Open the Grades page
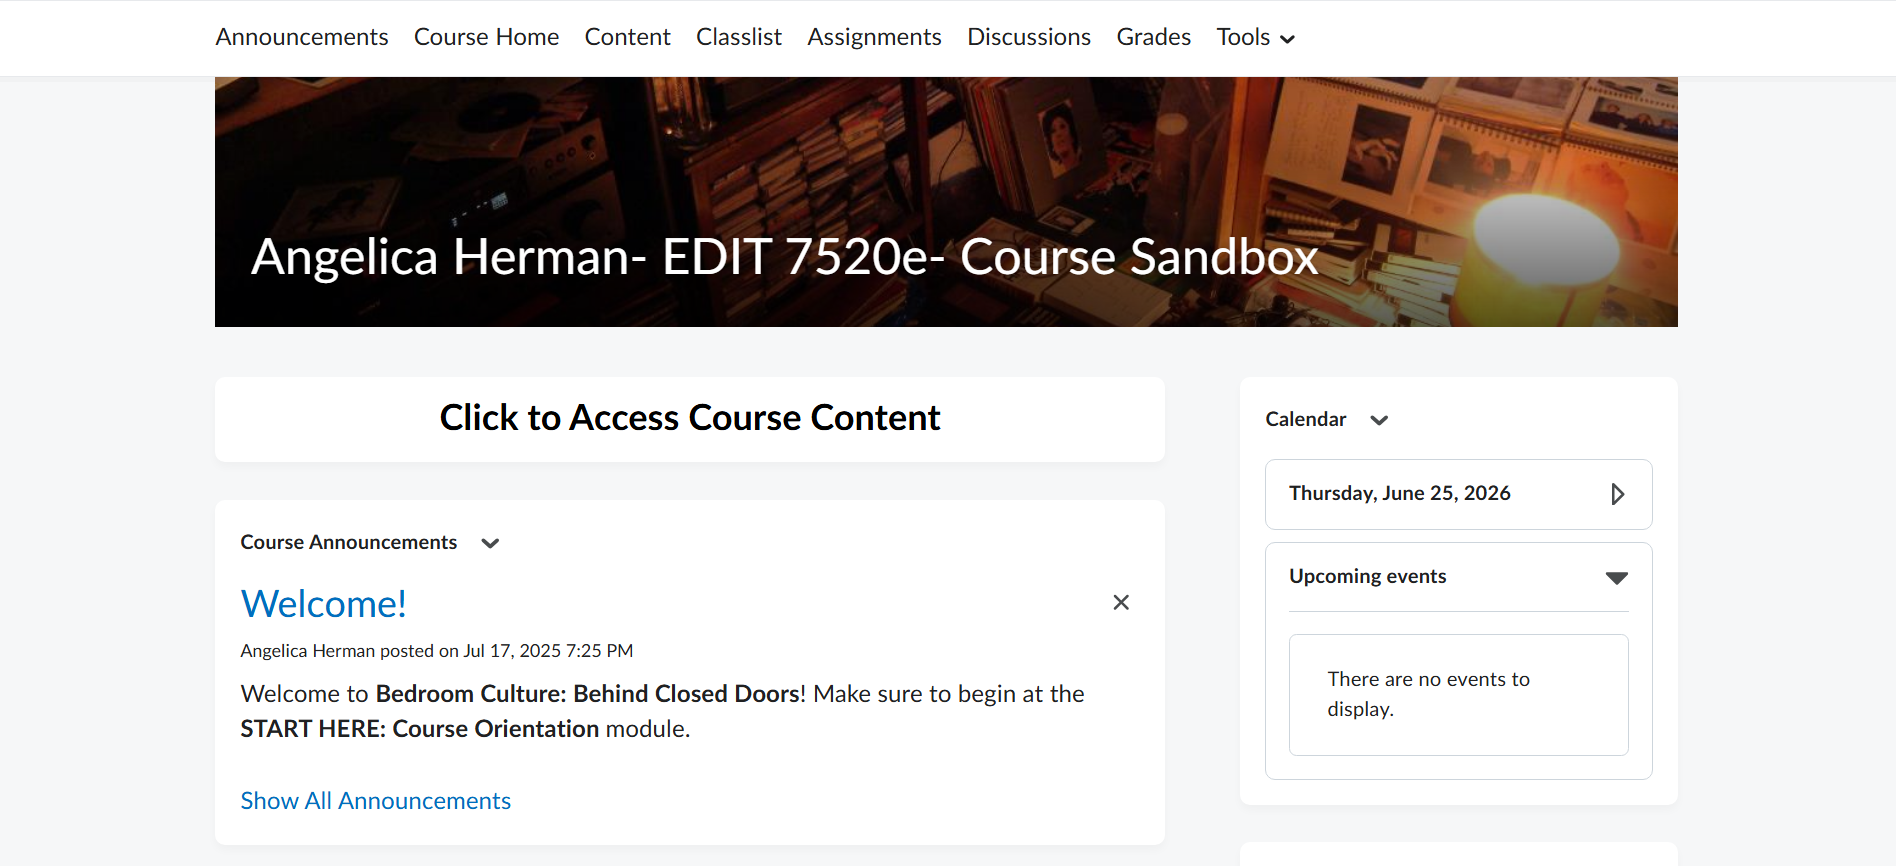This screenshot has height=866, width=1896. click(1153, 37)
